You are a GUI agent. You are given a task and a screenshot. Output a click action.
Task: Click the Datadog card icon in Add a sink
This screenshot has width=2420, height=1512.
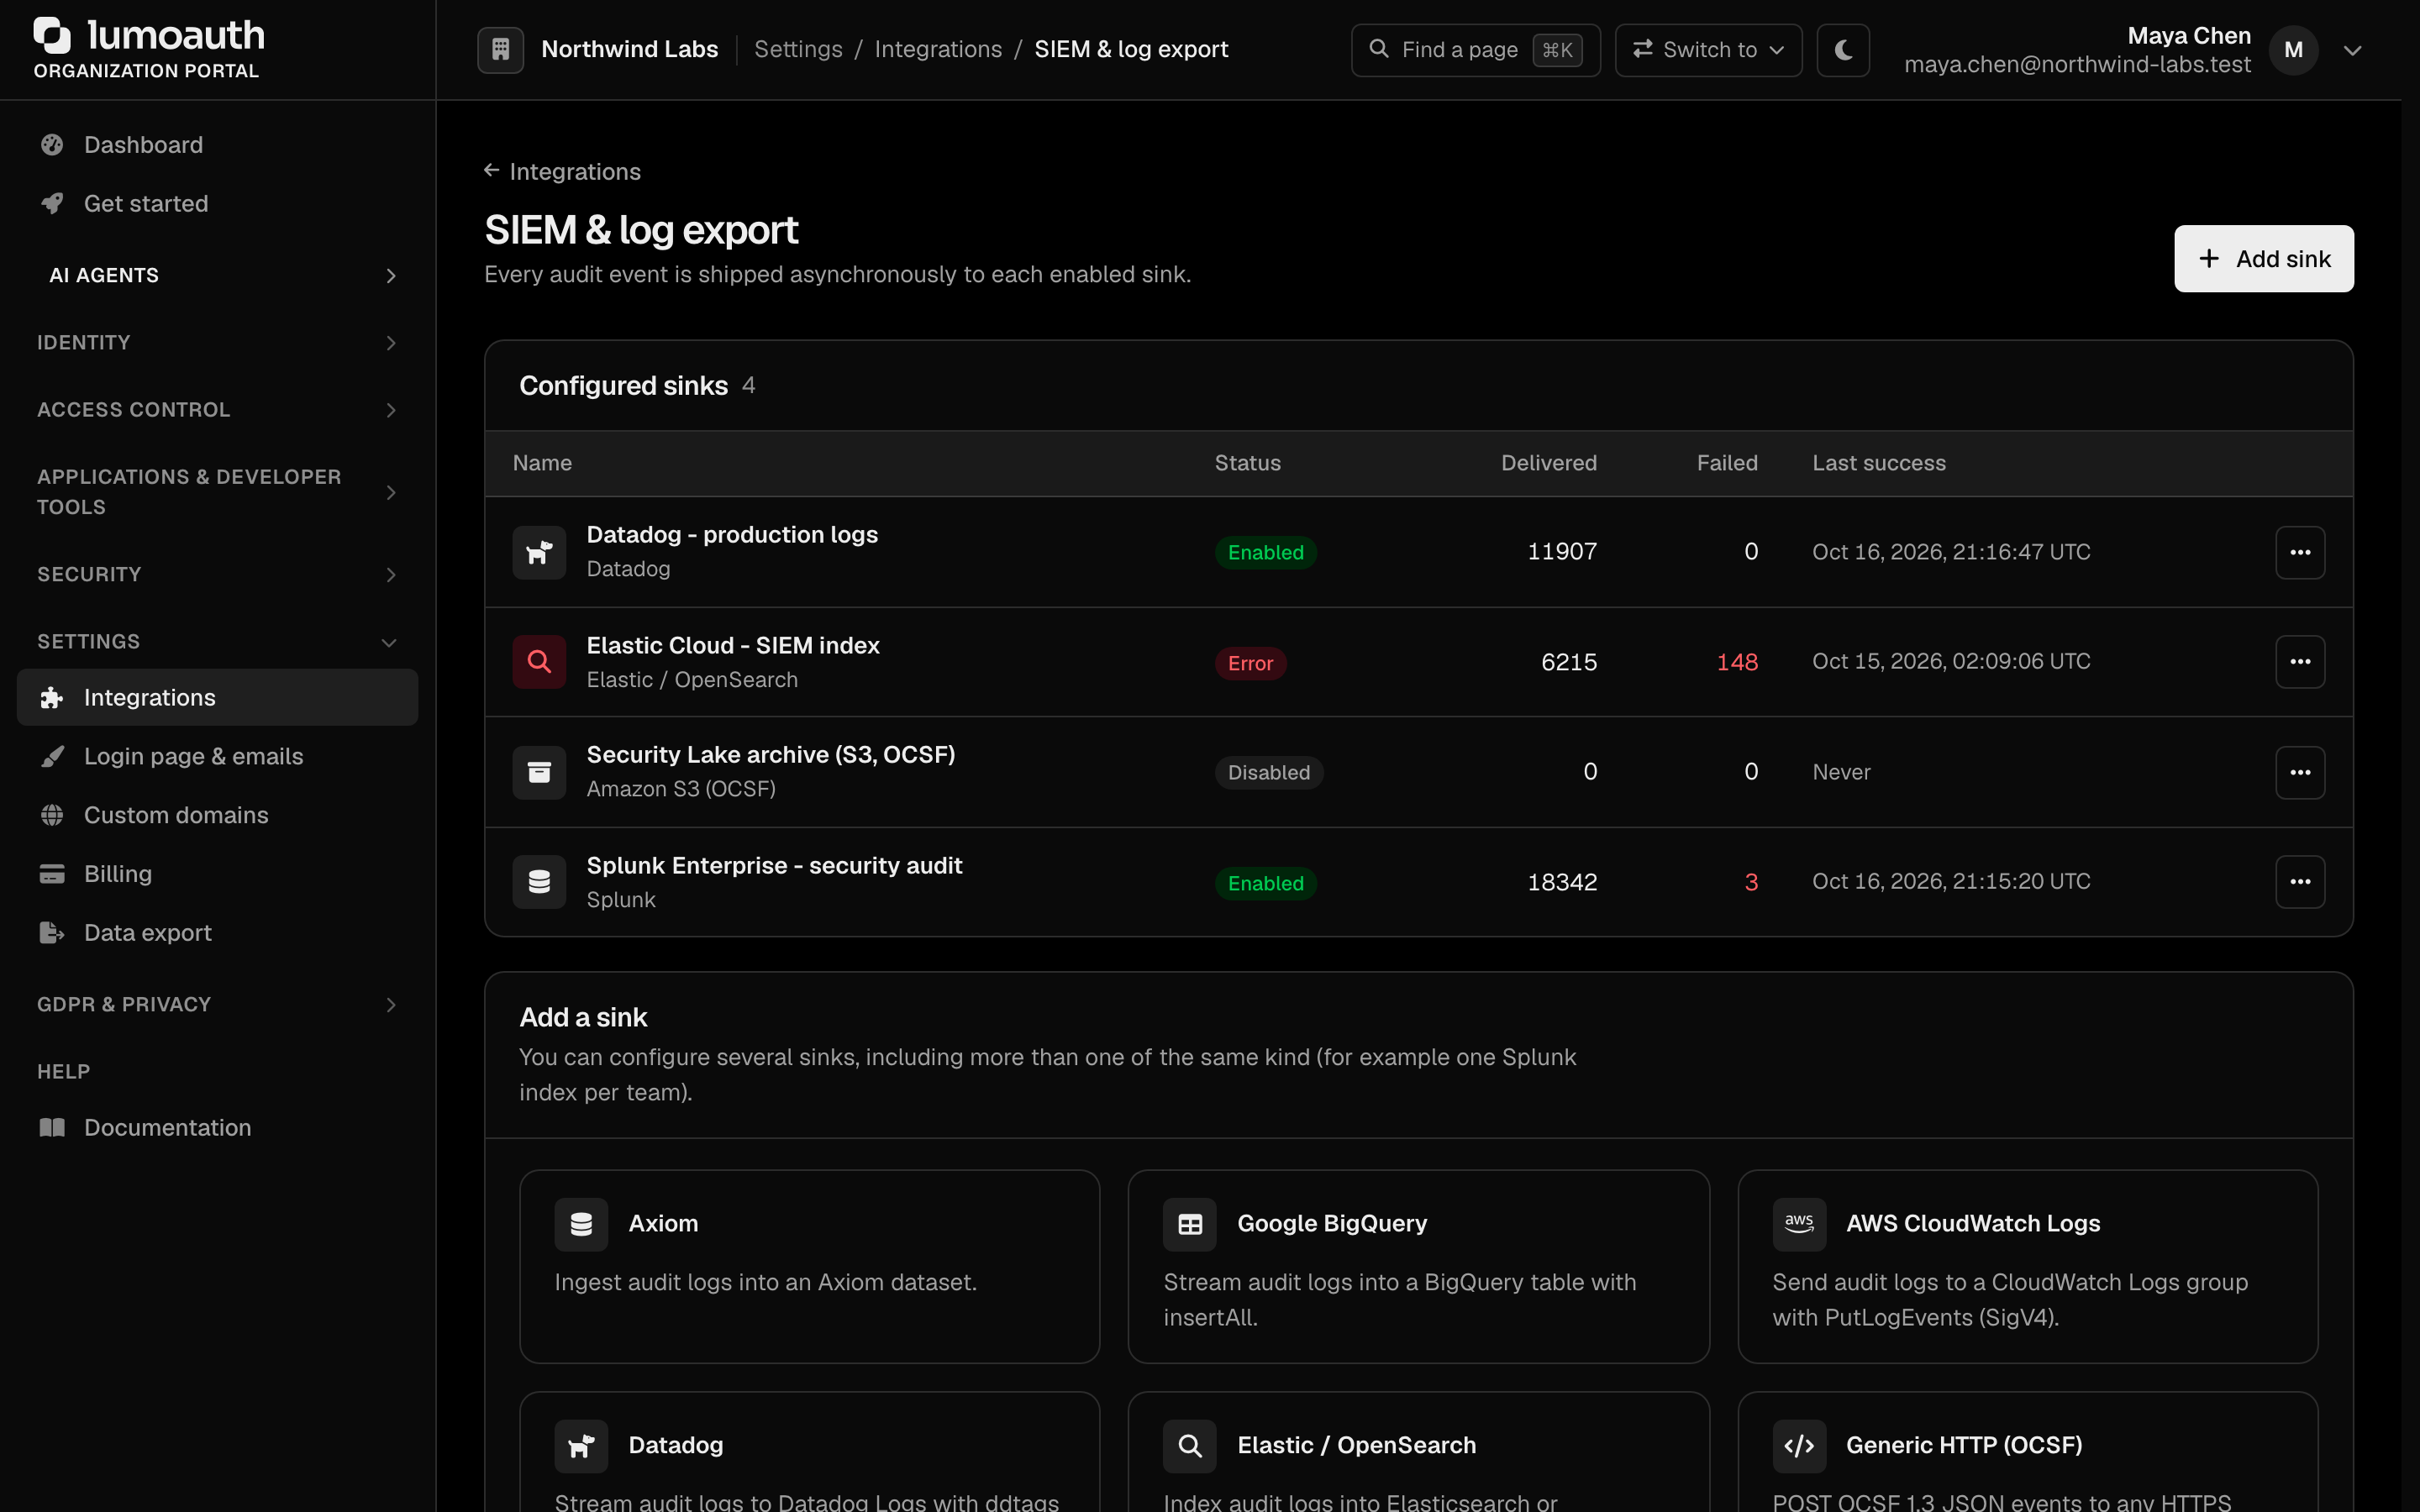tap(581, 1446)
